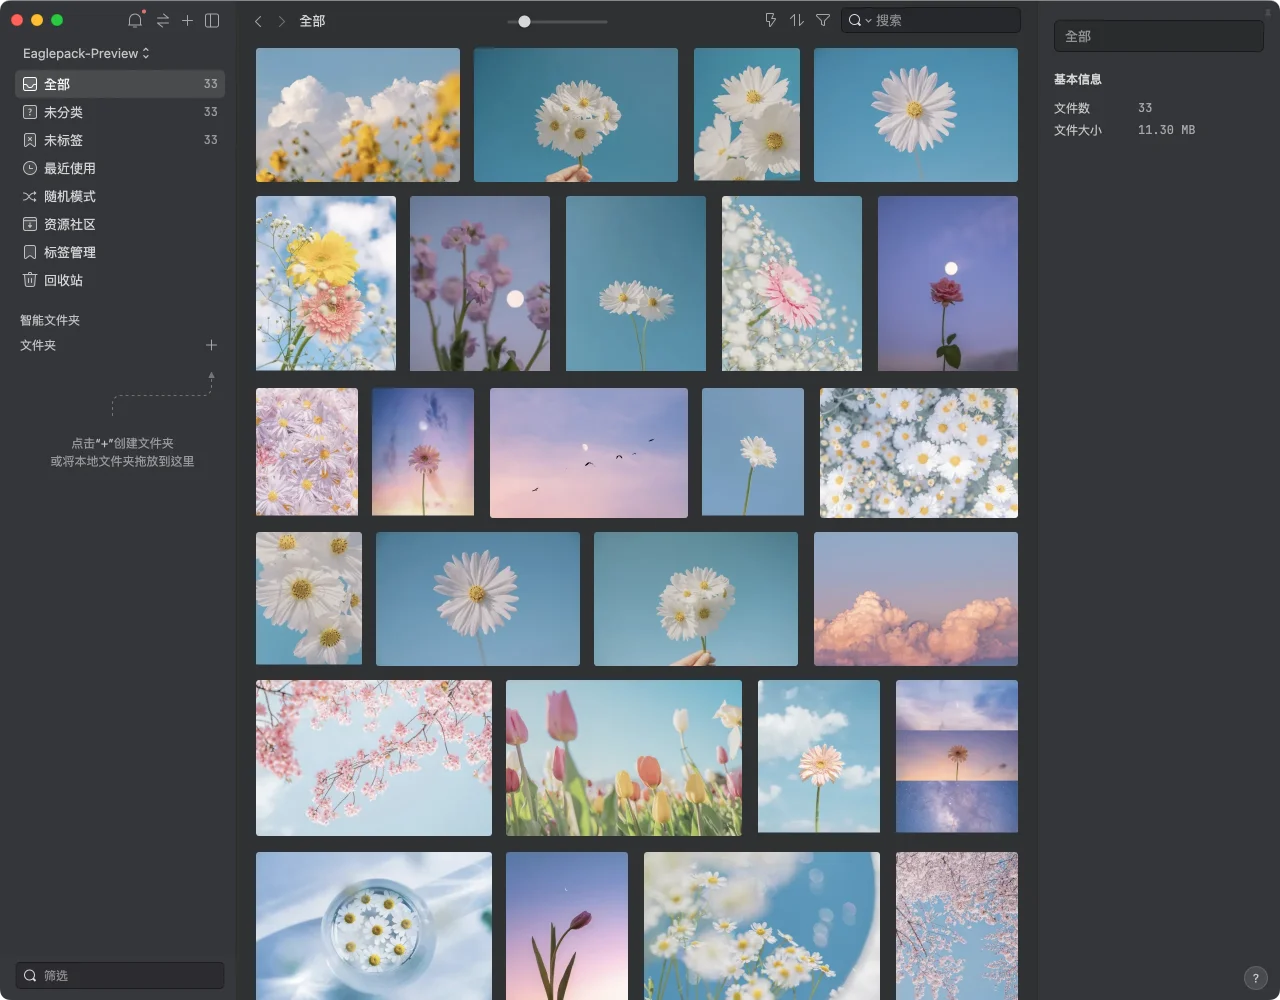Open the sort order options icon
Image resolution: width=1280 pixels, height=1000 pixels.
point(796,20)
